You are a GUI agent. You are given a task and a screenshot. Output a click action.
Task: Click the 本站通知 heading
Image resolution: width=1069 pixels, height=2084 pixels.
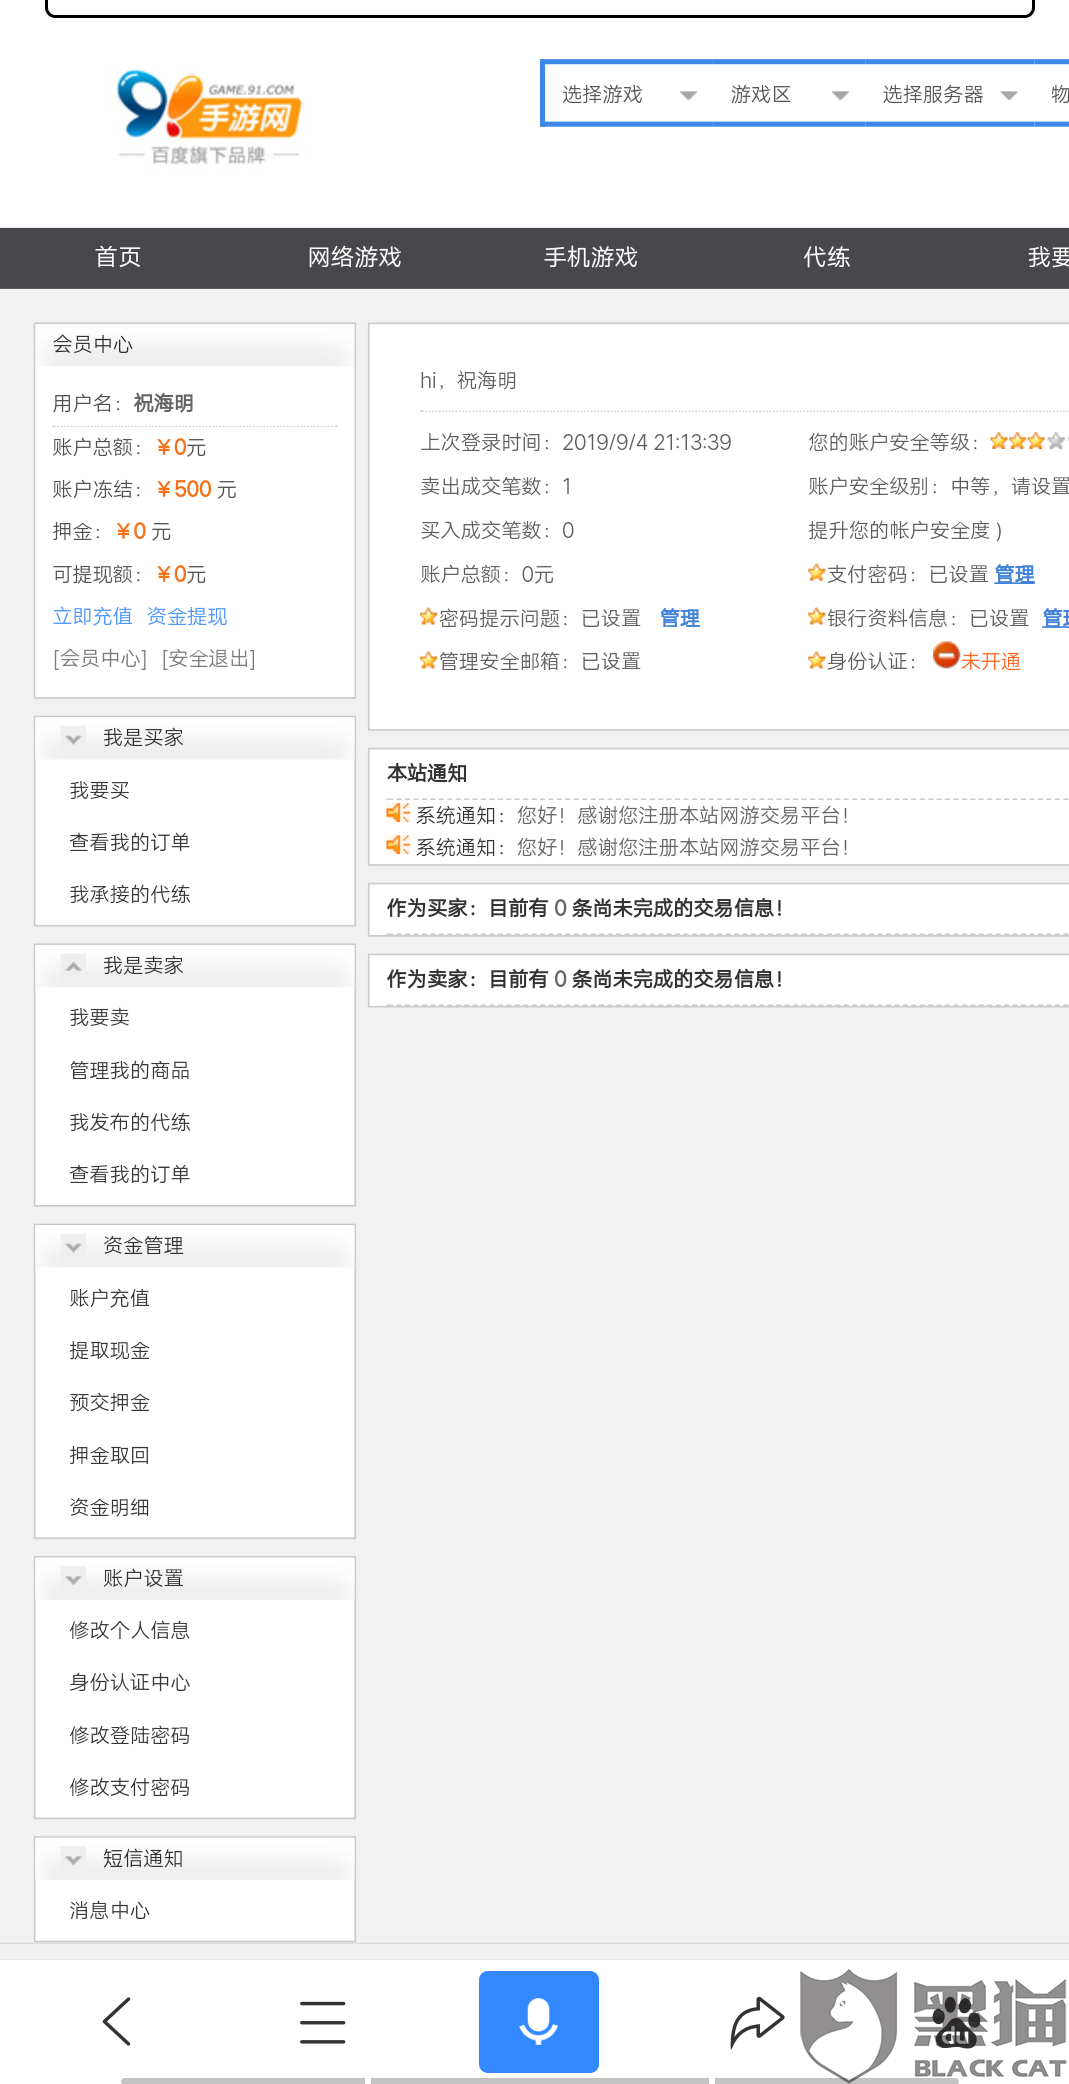coord(427,773)
